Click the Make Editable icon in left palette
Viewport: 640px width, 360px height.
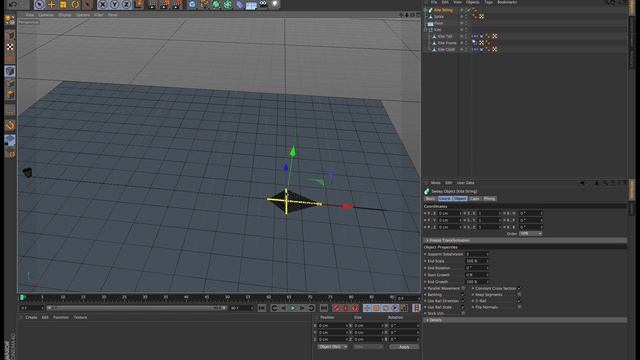pos(10,20)
